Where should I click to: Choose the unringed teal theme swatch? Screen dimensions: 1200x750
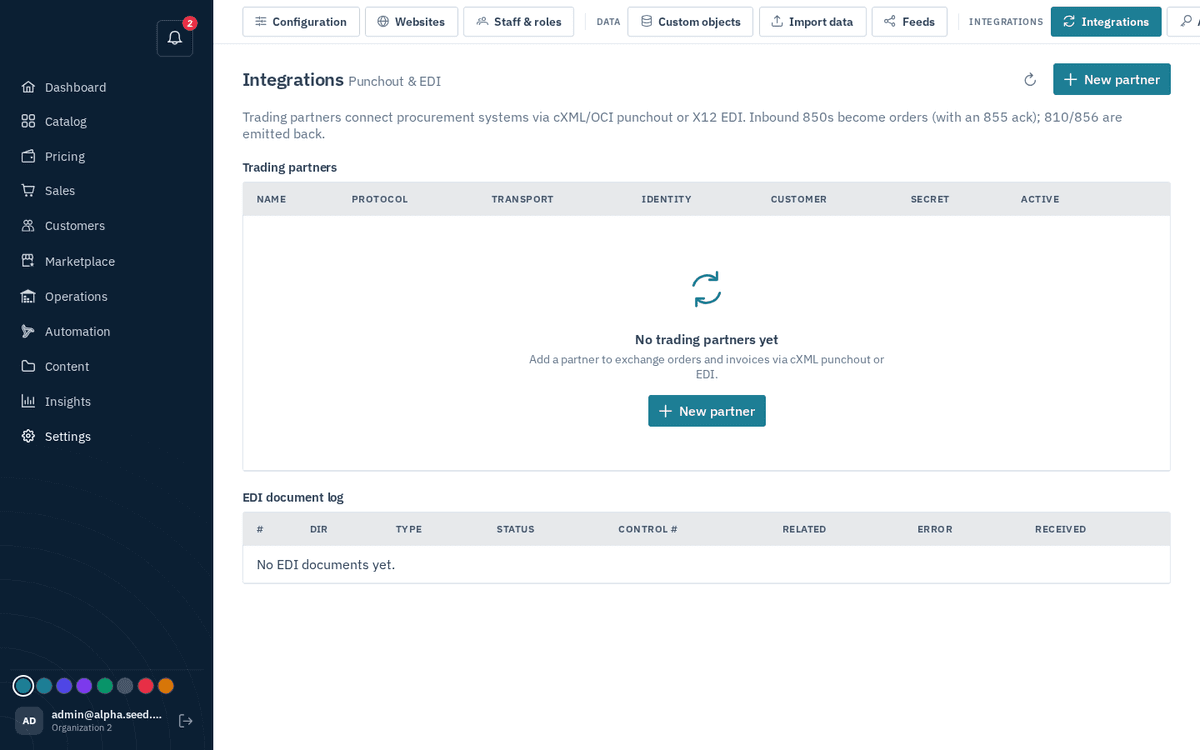(44, 686)
